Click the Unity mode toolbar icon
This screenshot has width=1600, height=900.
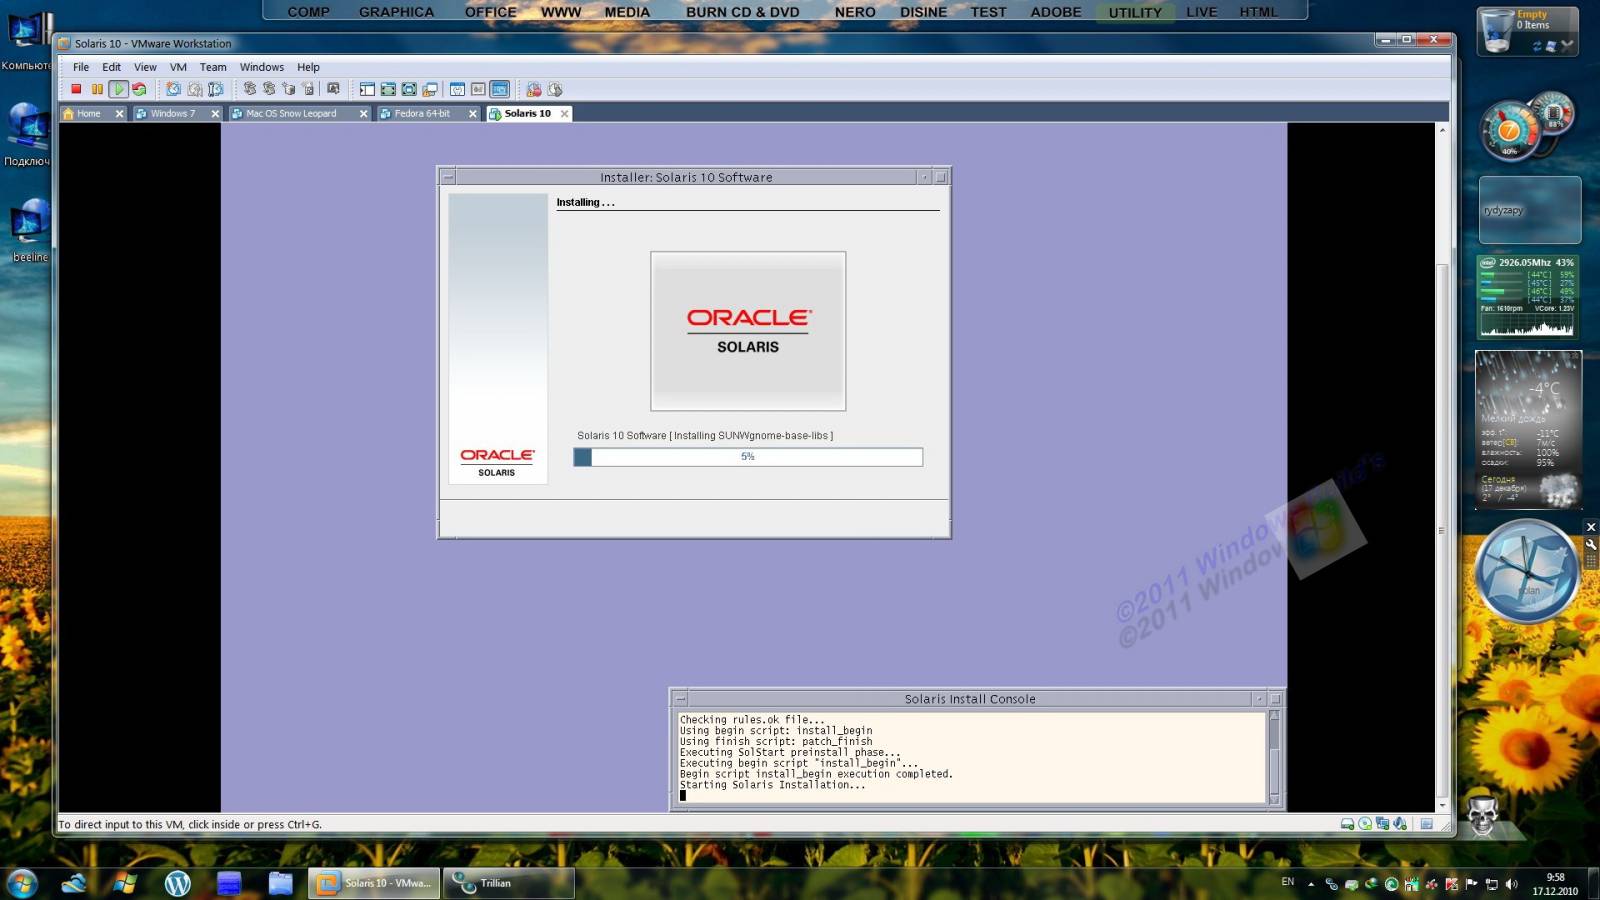[430, 89]
